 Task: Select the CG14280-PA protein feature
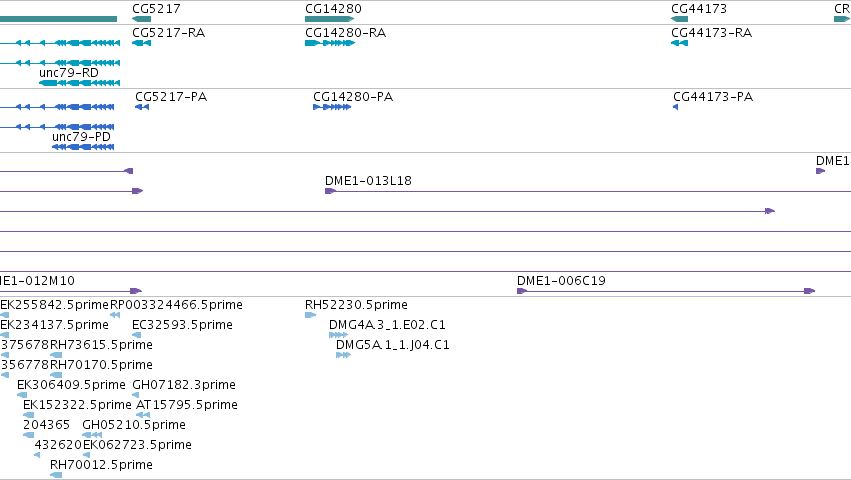point(332,107)
